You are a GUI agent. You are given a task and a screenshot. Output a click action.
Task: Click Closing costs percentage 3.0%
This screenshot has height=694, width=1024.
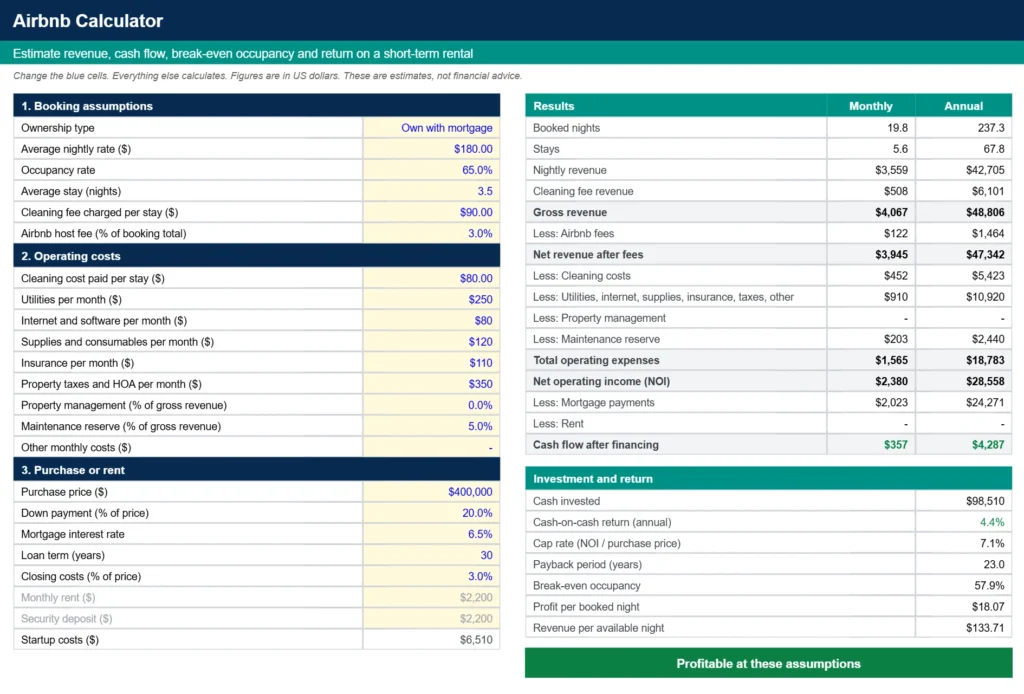point(432,576)
